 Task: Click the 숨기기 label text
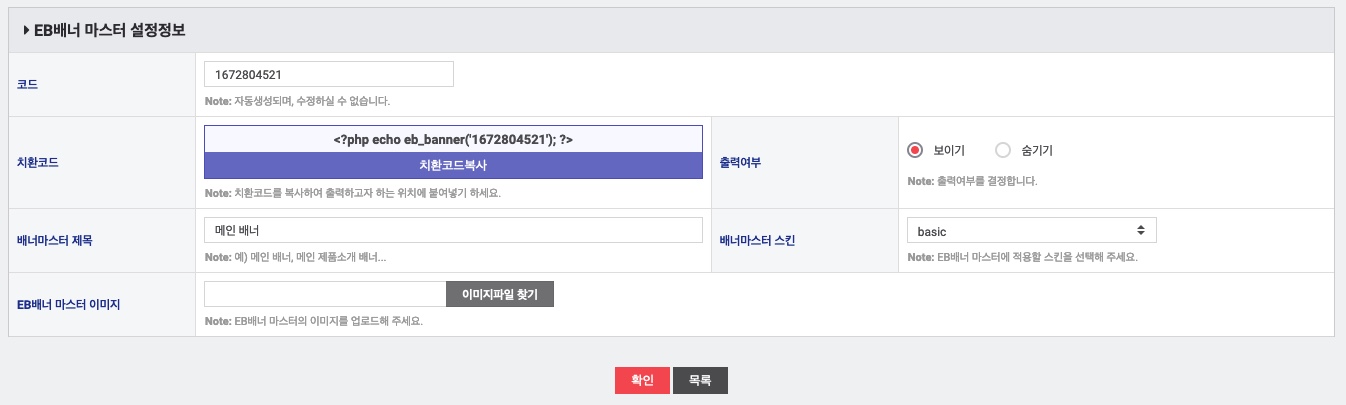[x=1037, y=151]
